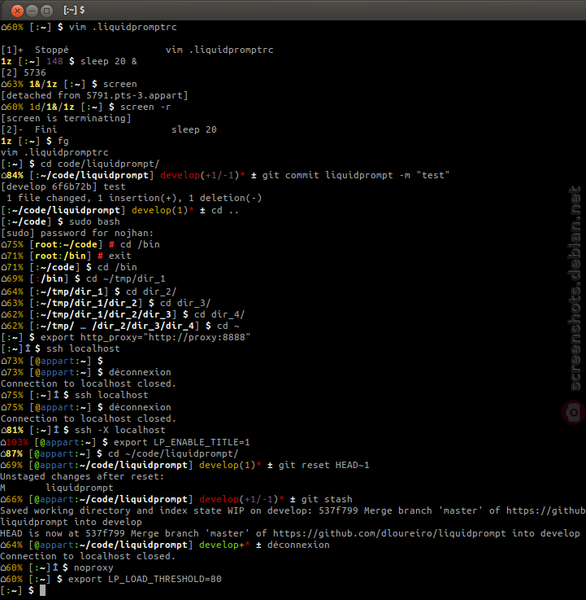The height and width of the screenshot is (600, 586).
Task: Click the red 103% load indicator
Action: pyautogui.click(x=15, y=442)
